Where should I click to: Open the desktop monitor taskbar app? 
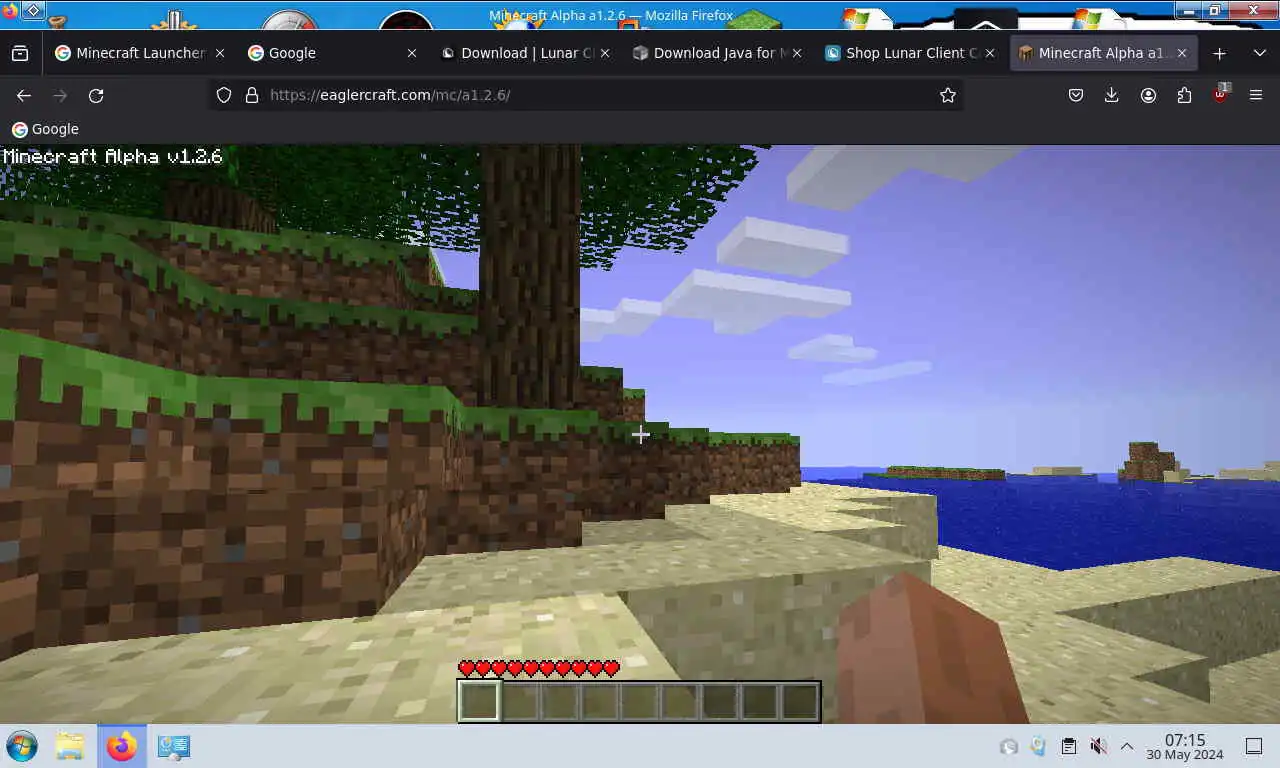[x=174, y=746]
